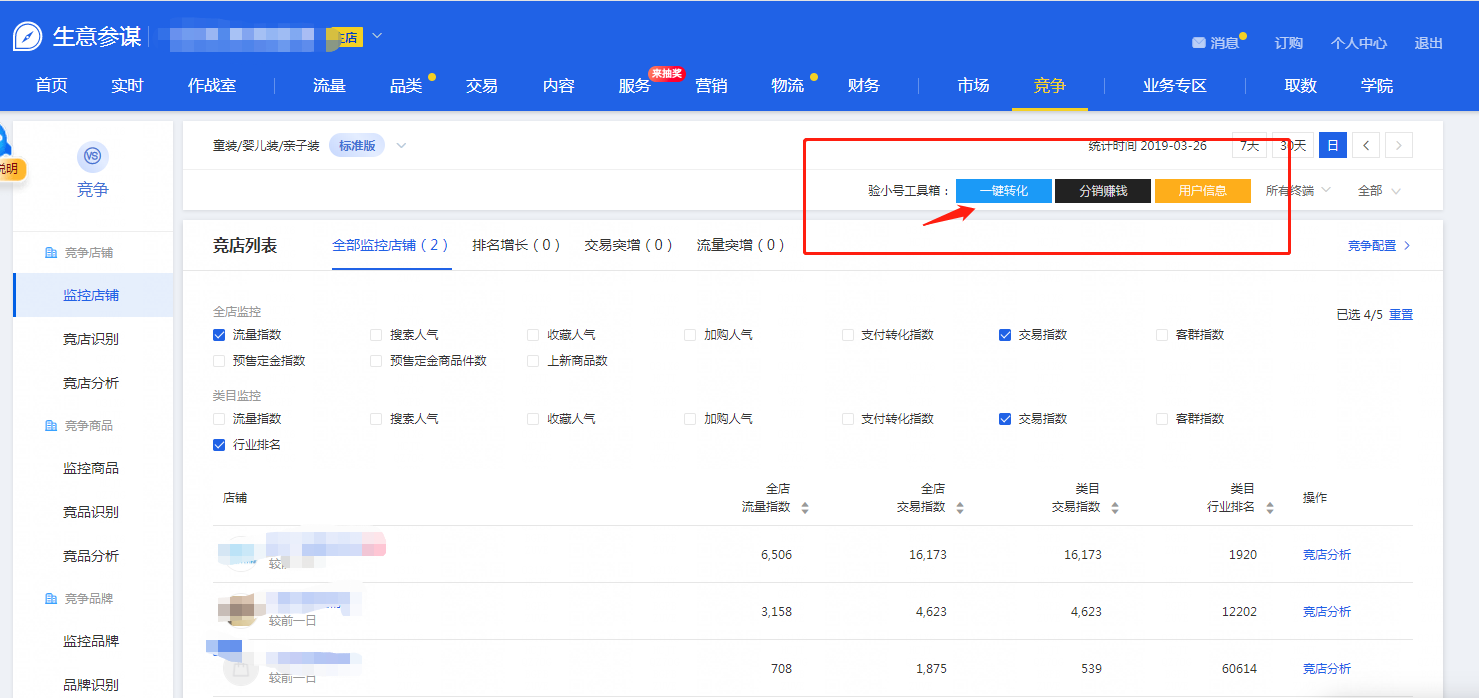Sort by 全店流量指数 column arrows
Screen dimensions: 1479x698
[x=805, y=508]
